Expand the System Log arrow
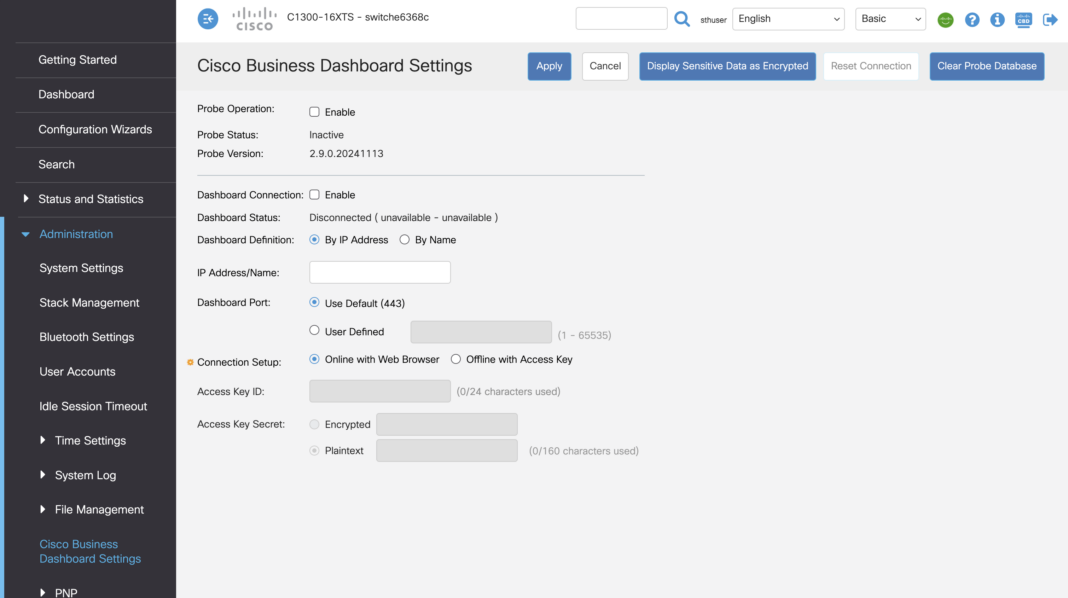The image size is (1068, 598). (x=42, y=475)
